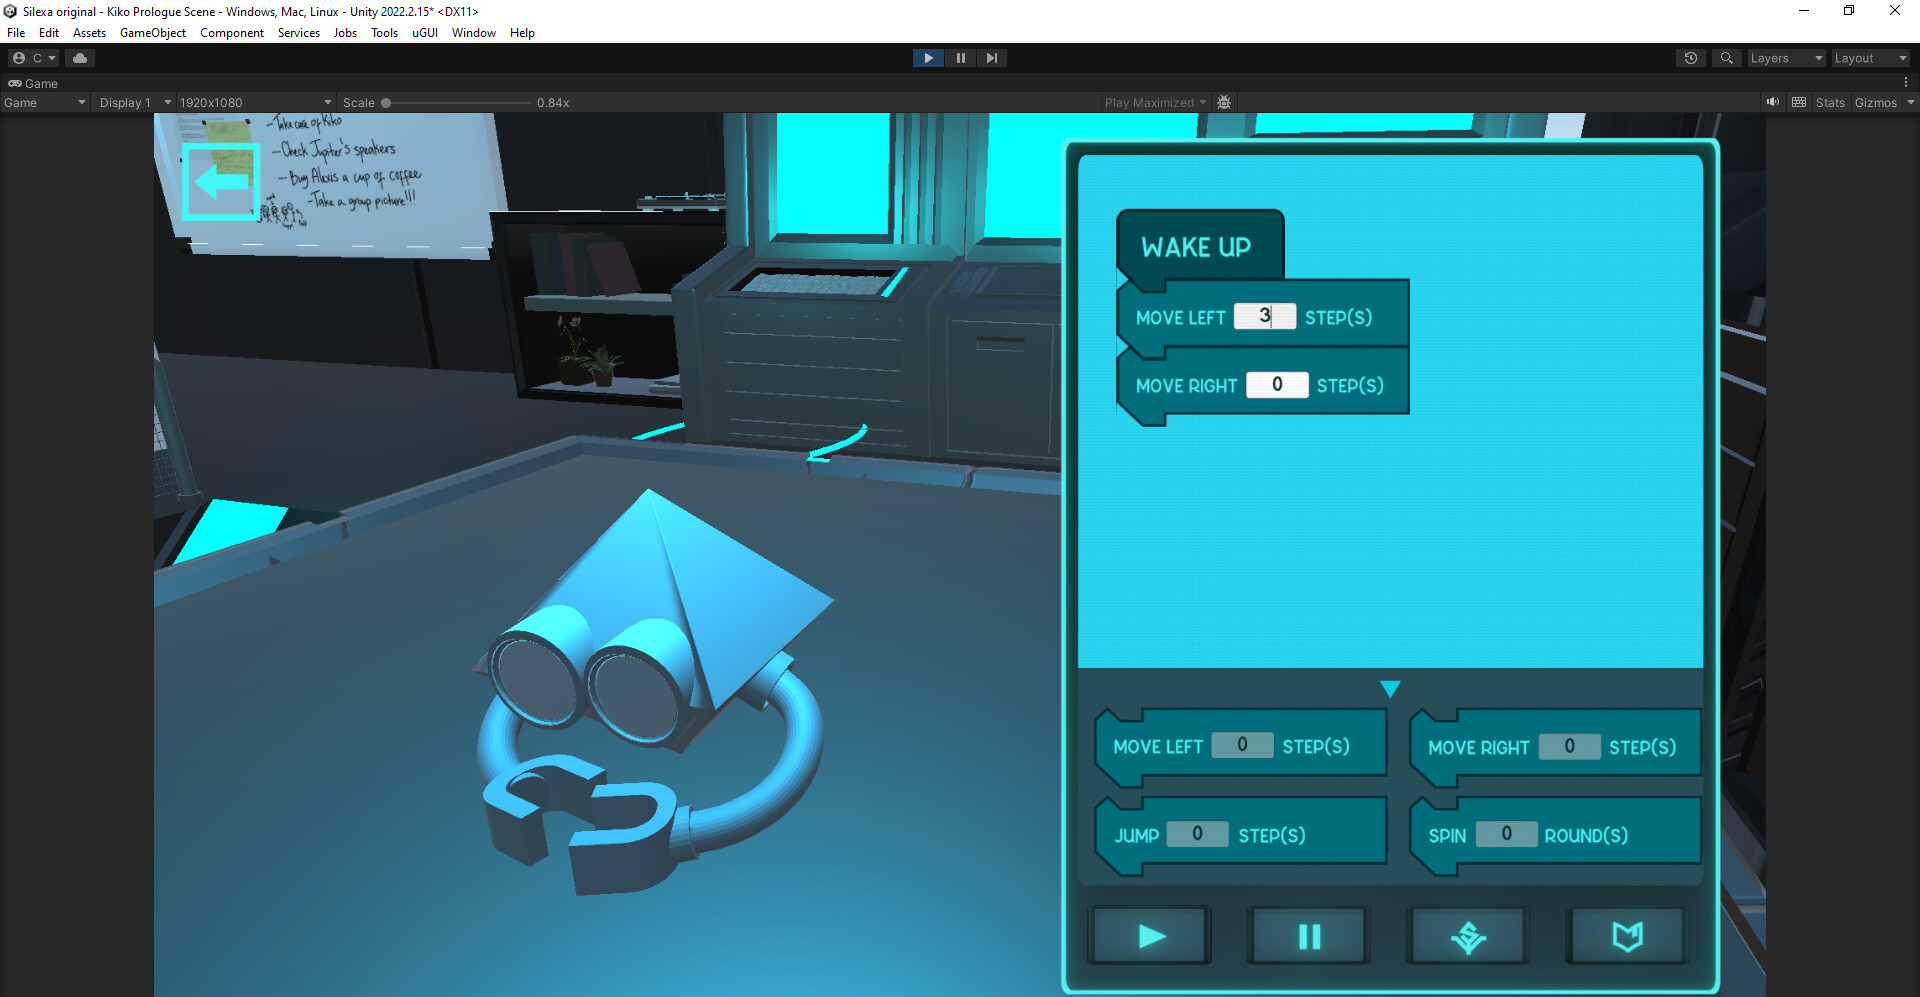The width and height of the screenshot is (1920, 997).
Task: Select the JUMP block in palette
Action: 1240,835
